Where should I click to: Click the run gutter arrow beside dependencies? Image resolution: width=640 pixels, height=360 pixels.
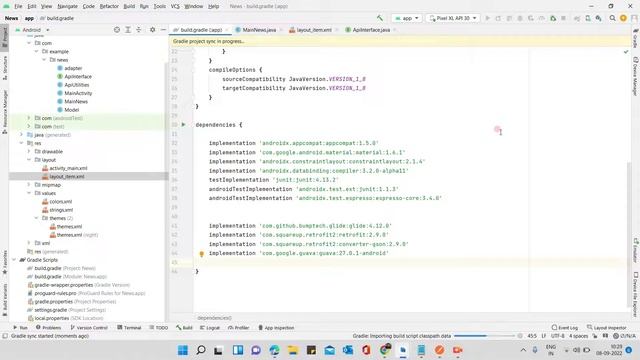[x=183, y=124]
